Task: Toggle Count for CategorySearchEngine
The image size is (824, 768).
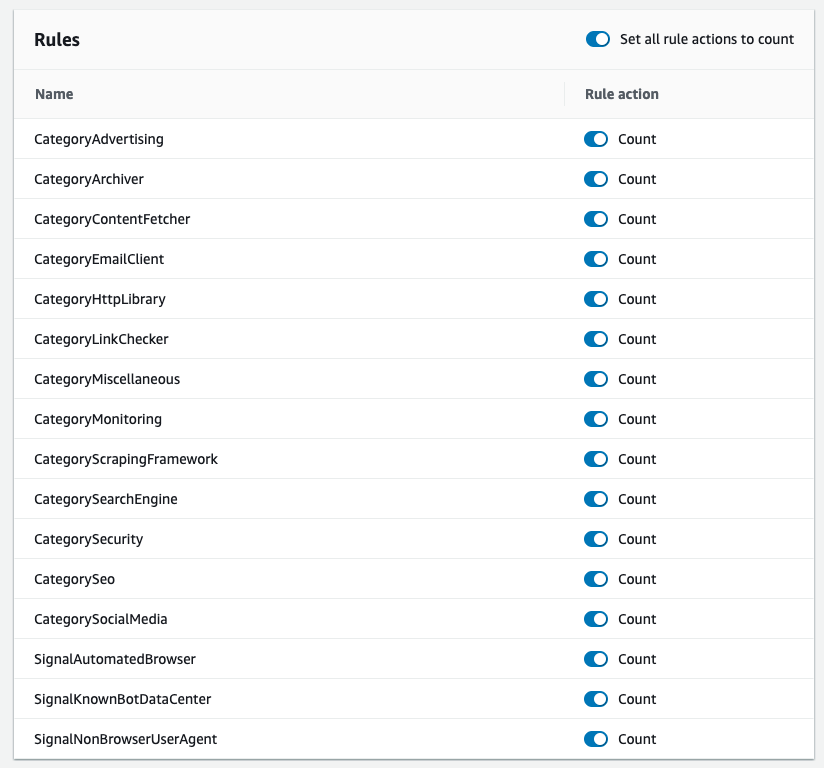Action: tap(596, 499)
